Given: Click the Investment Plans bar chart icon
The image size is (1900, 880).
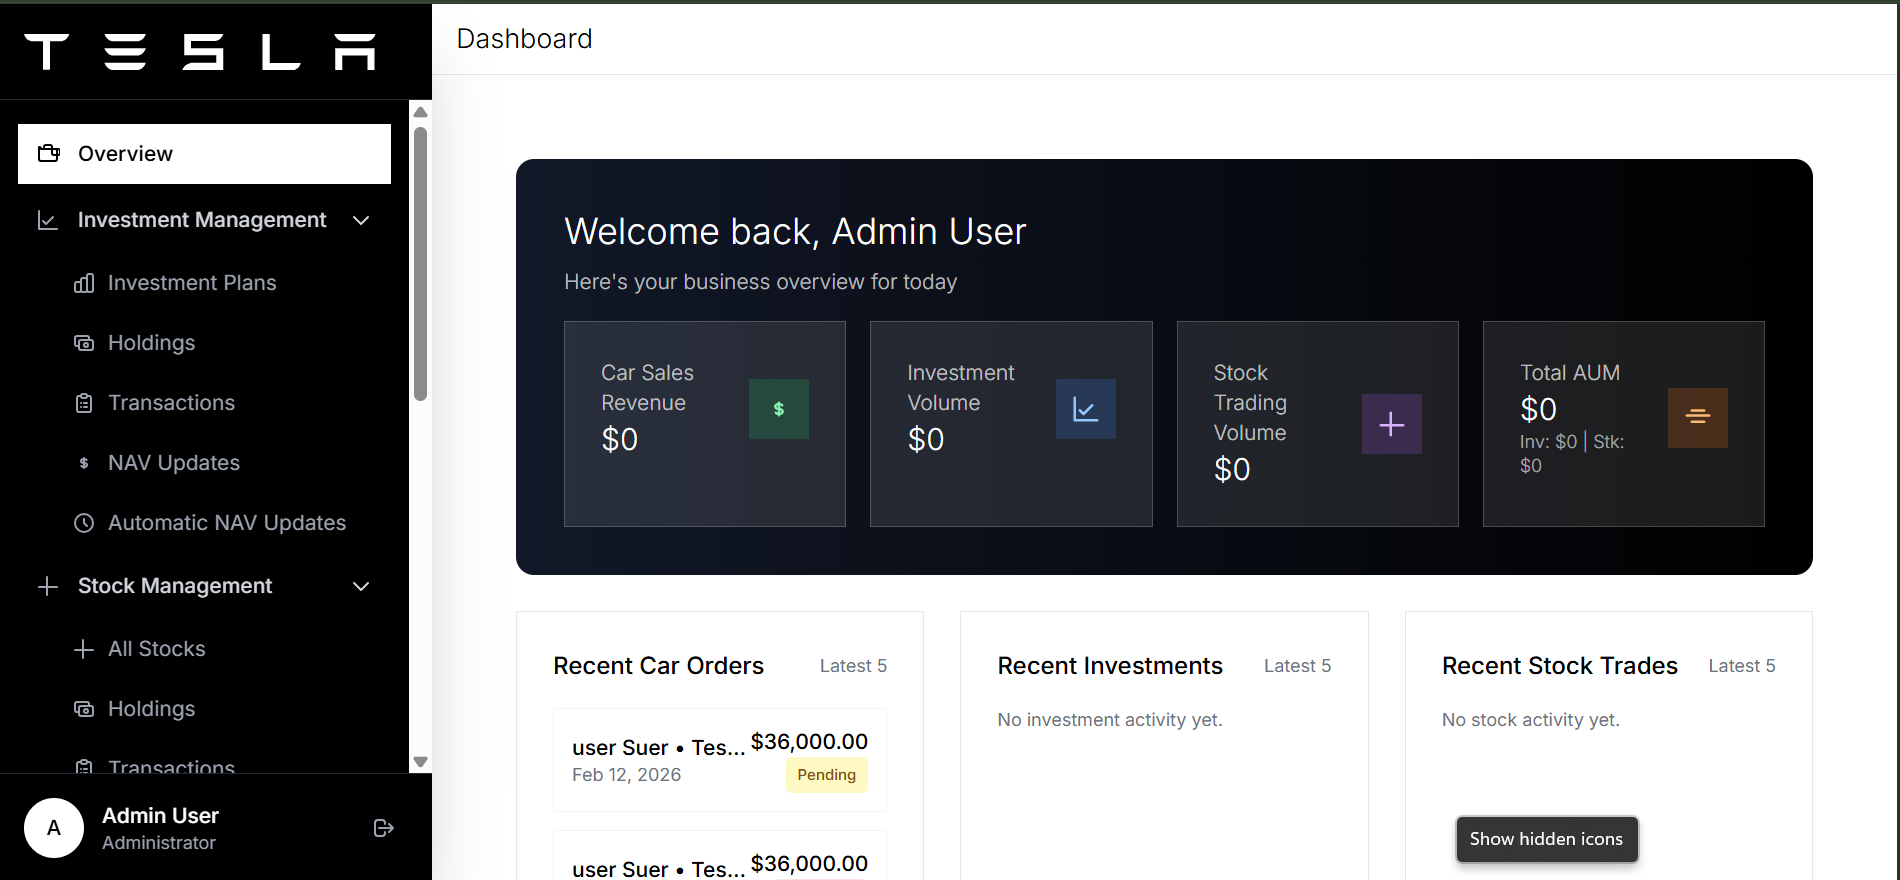Looking at the screenshot, I should (x=84, y=283).
